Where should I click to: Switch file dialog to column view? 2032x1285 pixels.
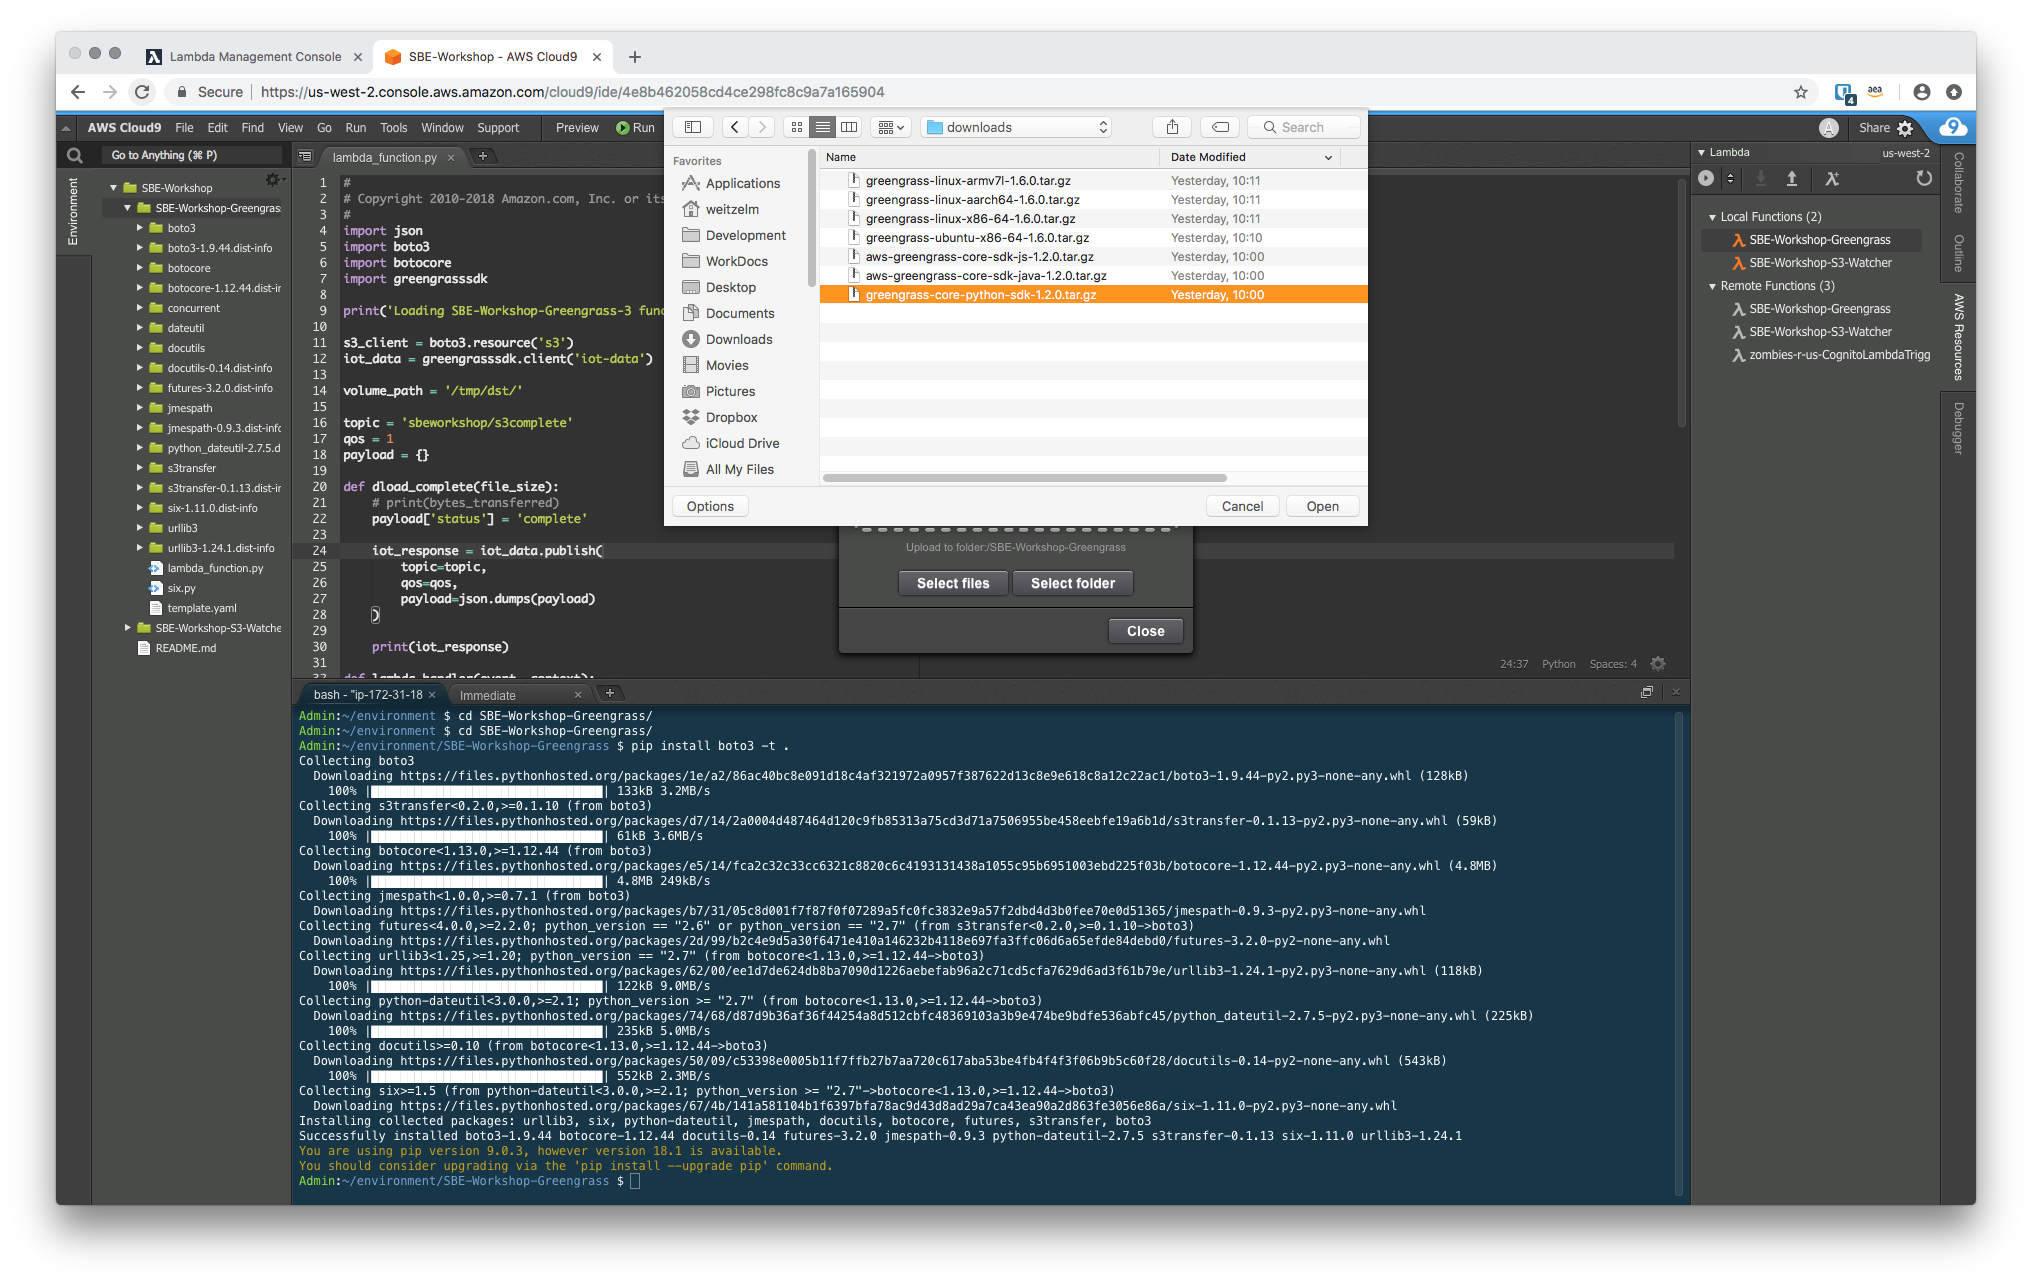[849, 127]
